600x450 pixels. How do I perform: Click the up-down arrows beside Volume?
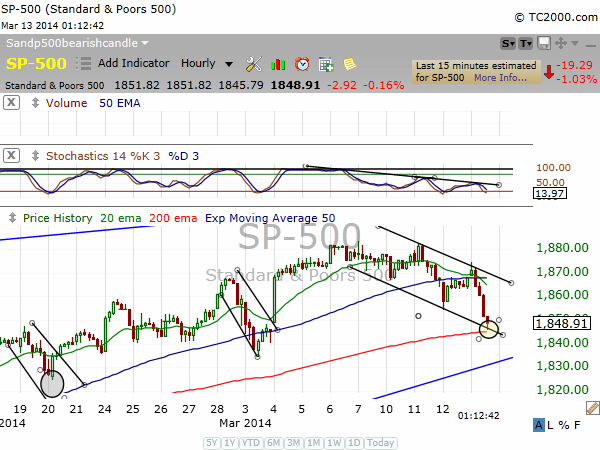(x=35, y=103)
